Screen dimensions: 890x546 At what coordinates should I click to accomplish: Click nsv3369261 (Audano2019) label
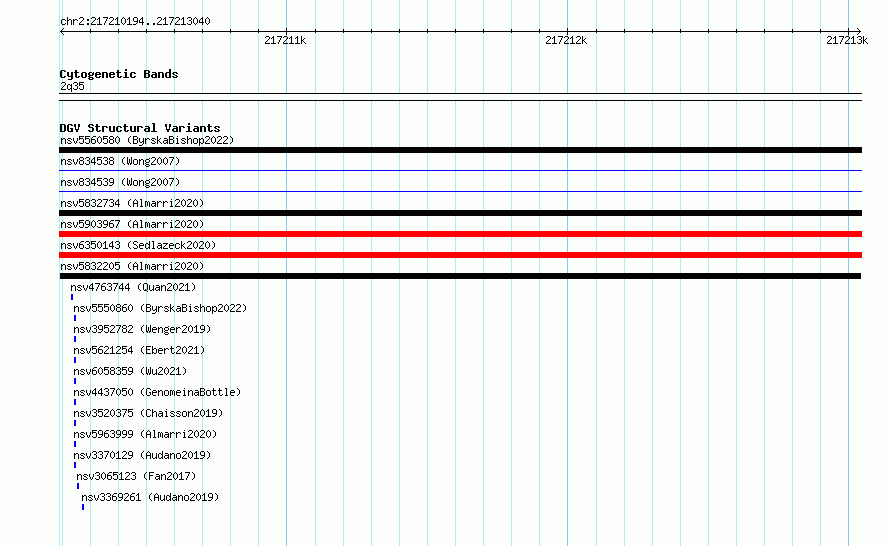point(150,497)
